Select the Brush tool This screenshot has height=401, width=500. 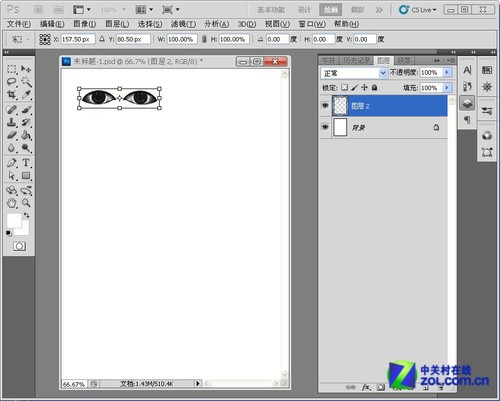pos(26,109)
